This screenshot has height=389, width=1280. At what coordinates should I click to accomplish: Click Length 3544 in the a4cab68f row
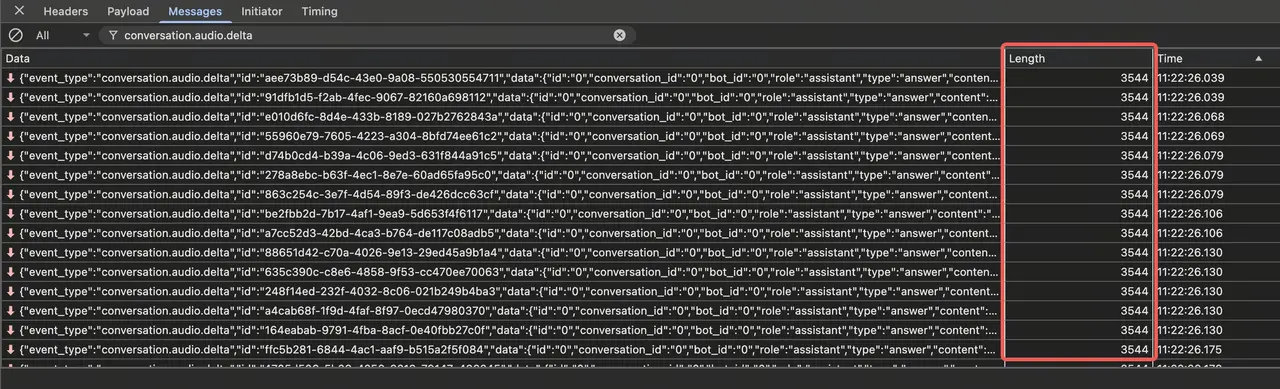point(1134,311)
